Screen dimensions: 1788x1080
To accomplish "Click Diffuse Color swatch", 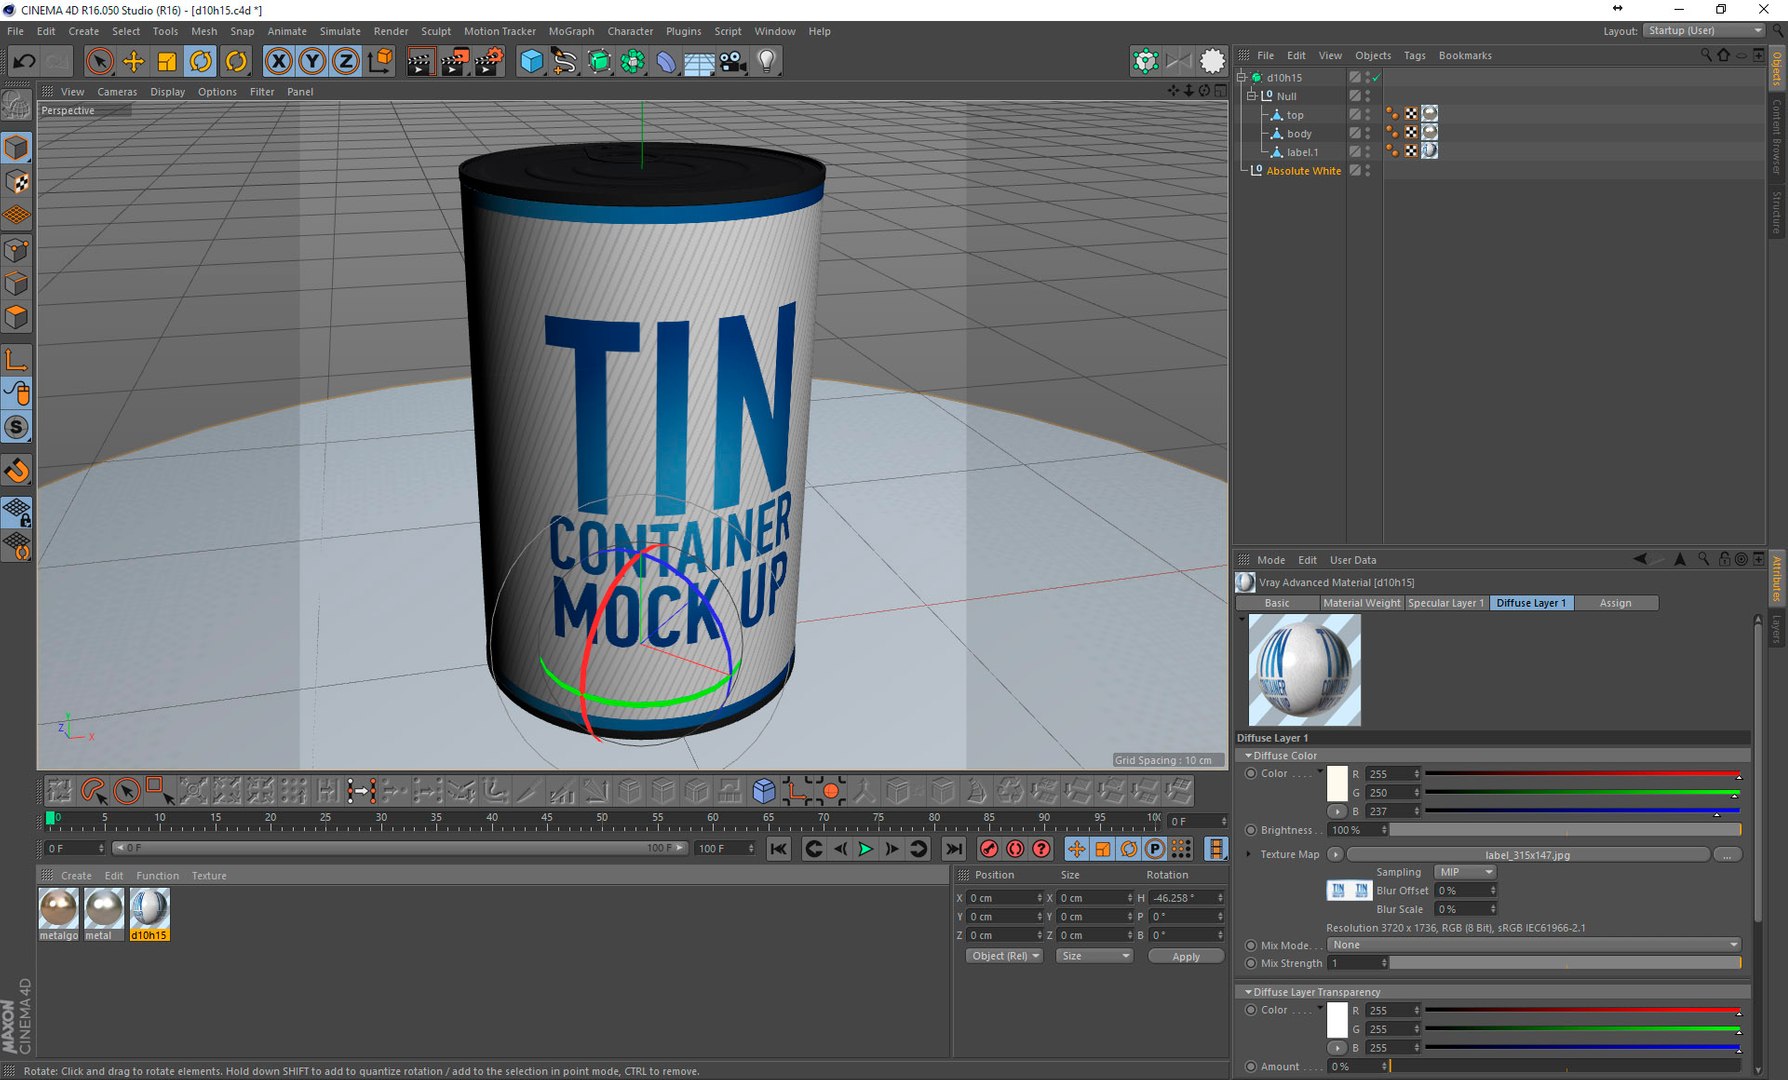I will pyautogui.click(x=1337, y=783).
